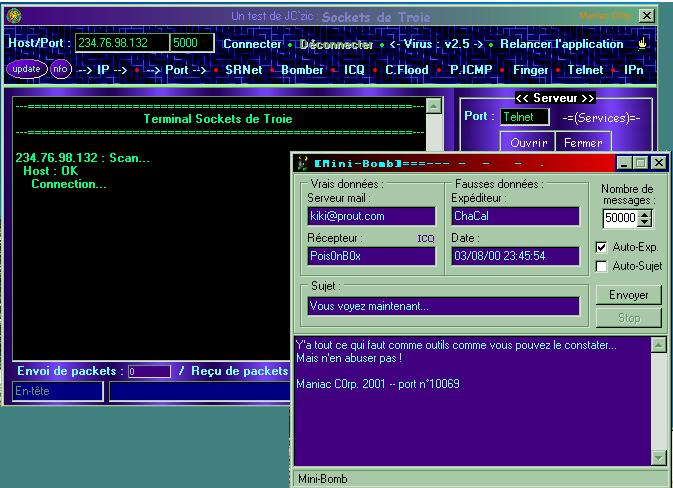Viewport: 673px width, 488px height.
Task: Click the Mini-Bomb title bar icon
Action: click(x=301, y=162)
